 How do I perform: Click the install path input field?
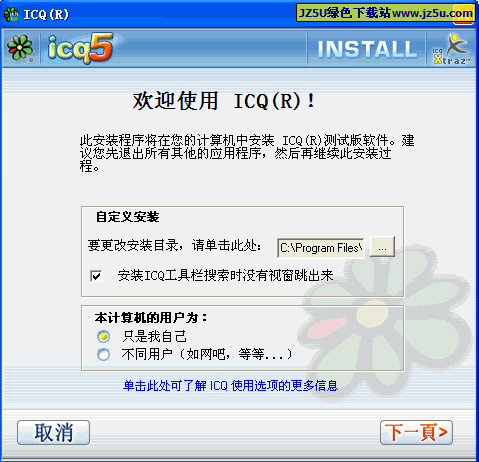(321, 248)
